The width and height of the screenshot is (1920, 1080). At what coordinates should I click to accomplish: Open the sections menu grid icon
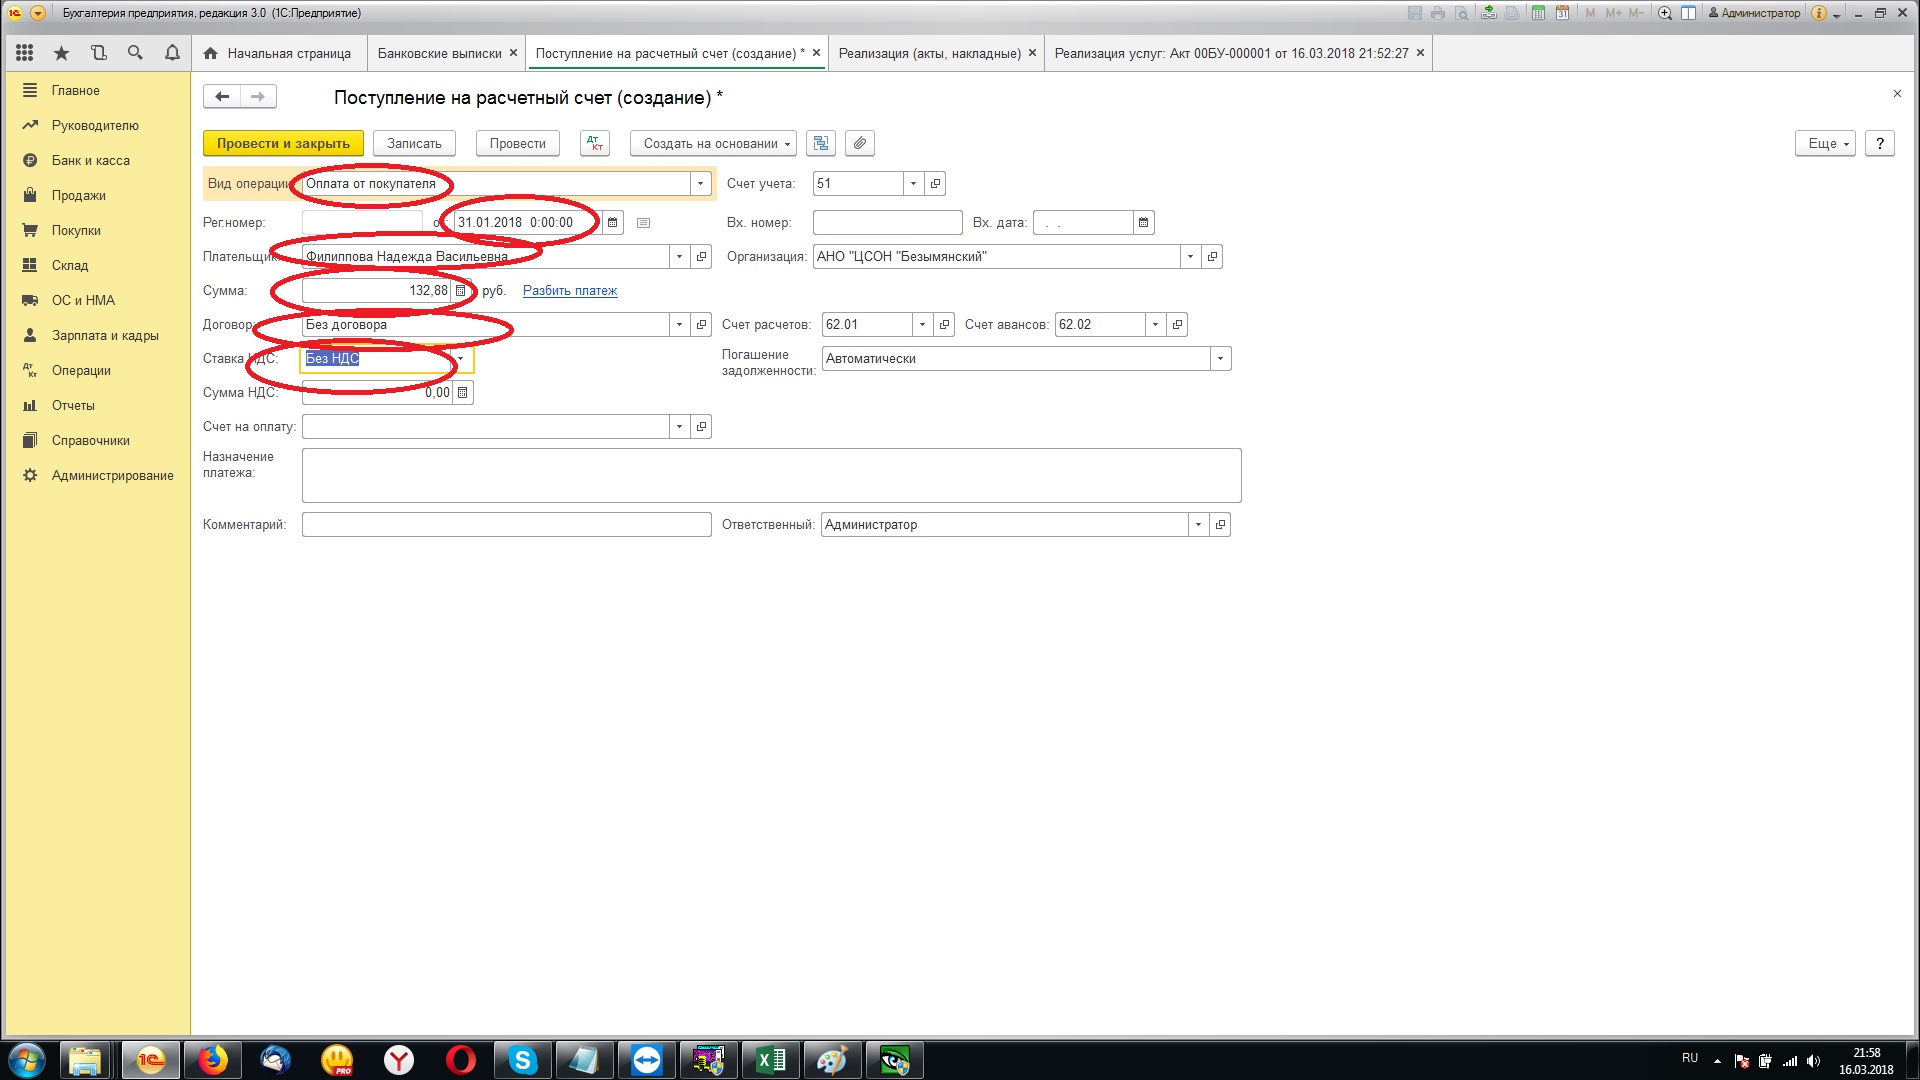point(25,53)
